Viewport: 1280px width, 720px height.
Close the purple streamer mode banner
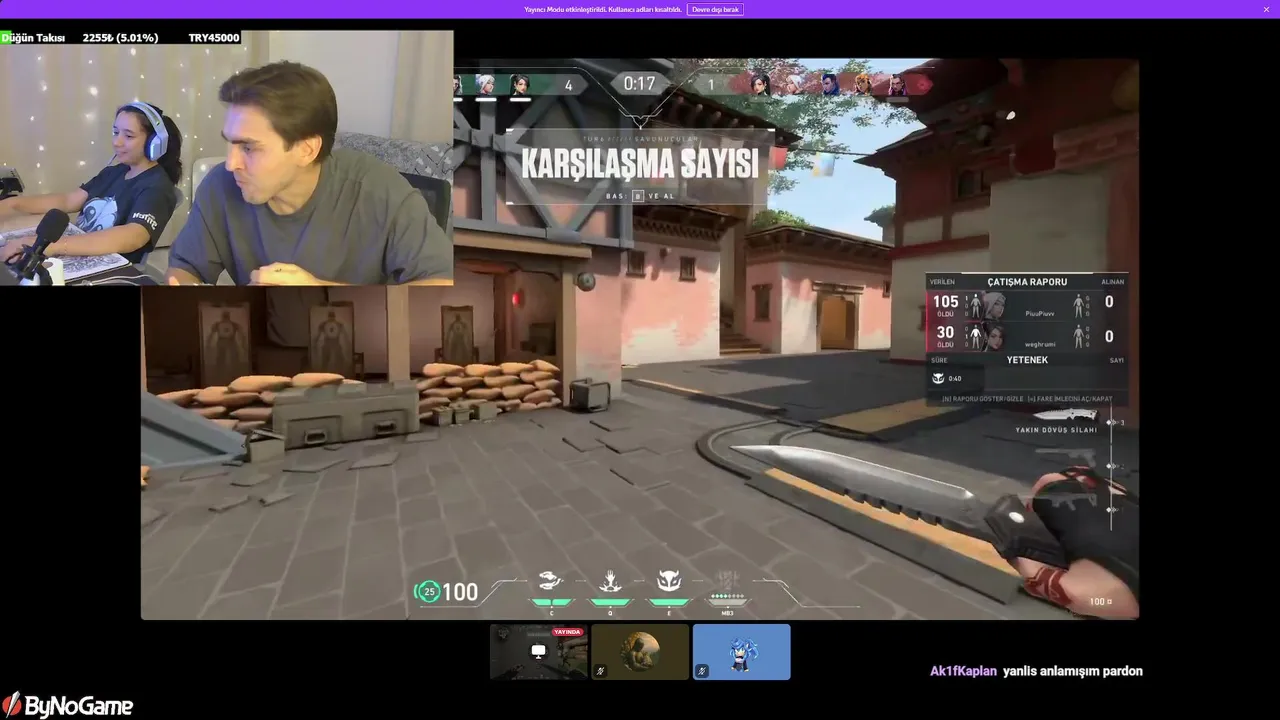tap(1266, 9)
